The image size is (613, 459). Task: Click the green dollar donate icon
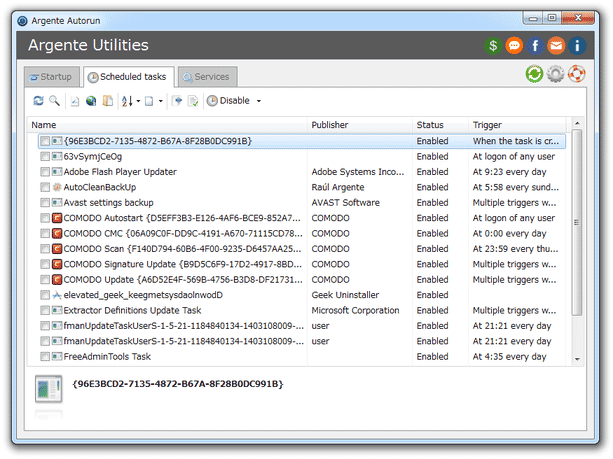coord(493,46)
